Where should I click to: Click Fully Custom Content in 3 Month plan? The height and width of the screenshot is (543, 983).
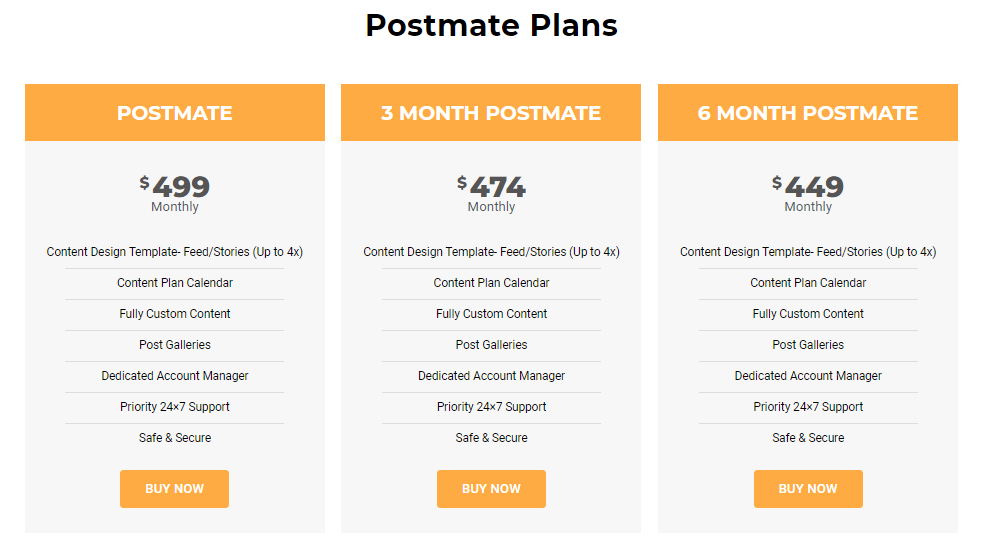[x=492, y=314]
